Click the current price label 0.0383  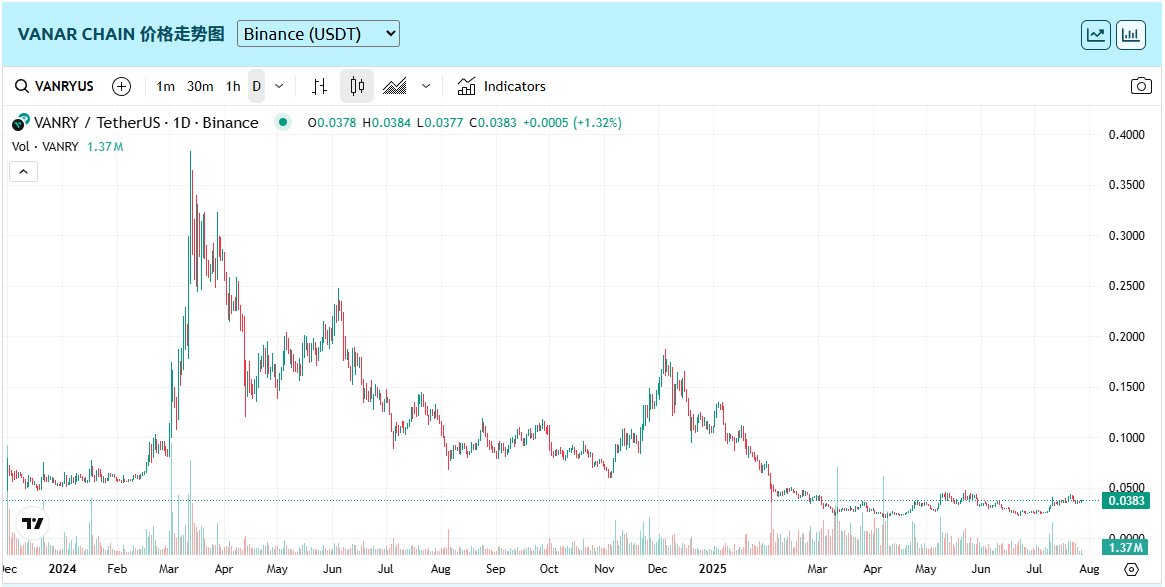[x=1126, y=501]
